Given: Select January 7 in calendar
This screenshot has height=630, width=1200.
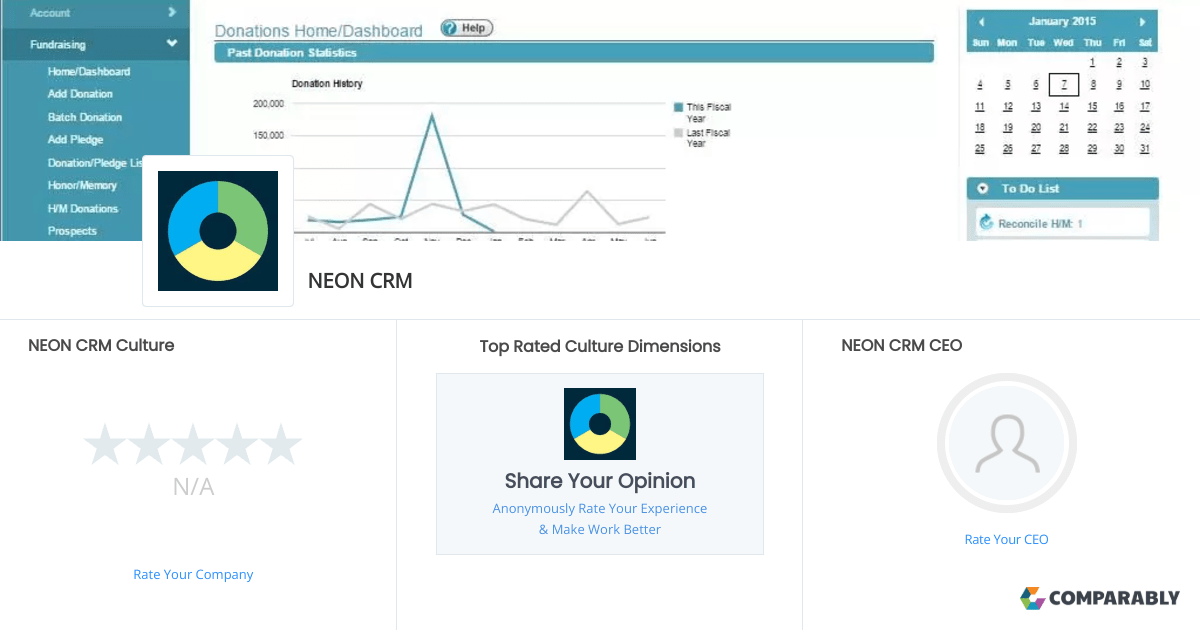Looking at the screenshot, I should pyautogui.click(x=1064, y=85).
